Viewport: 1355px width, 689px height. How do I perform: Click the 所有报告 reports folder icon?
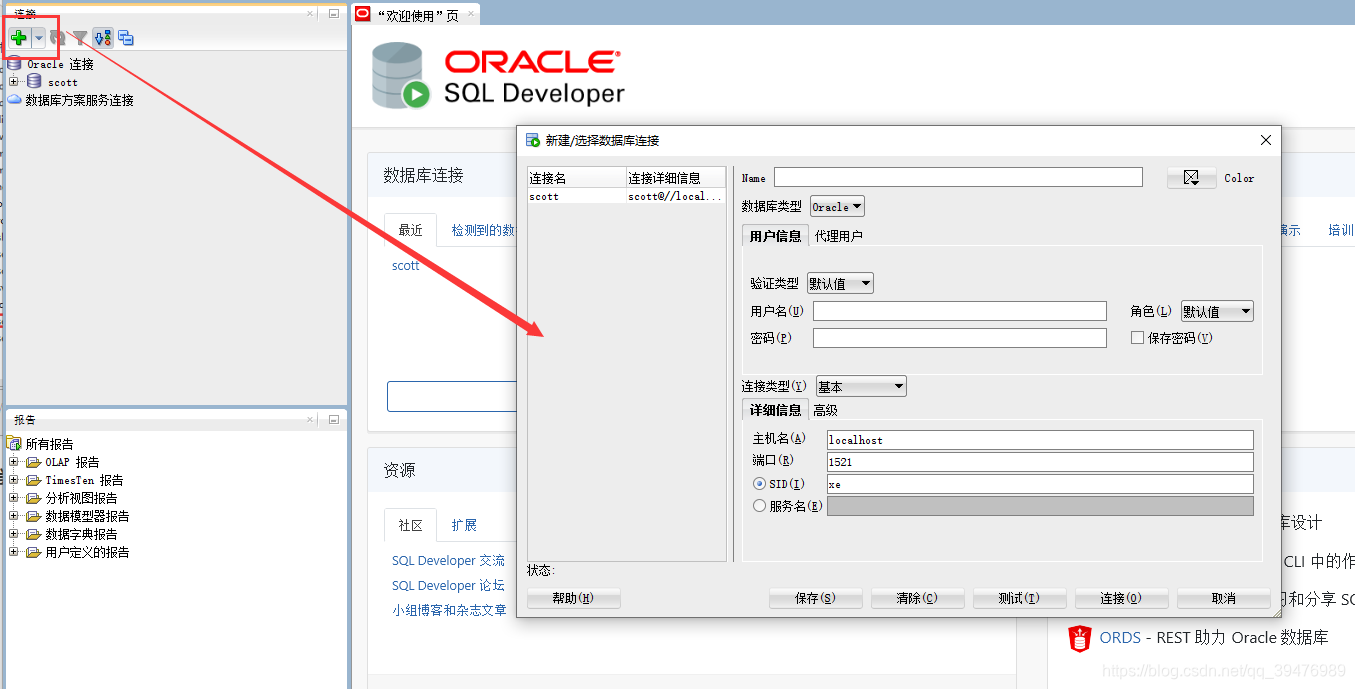pos(14,443)
